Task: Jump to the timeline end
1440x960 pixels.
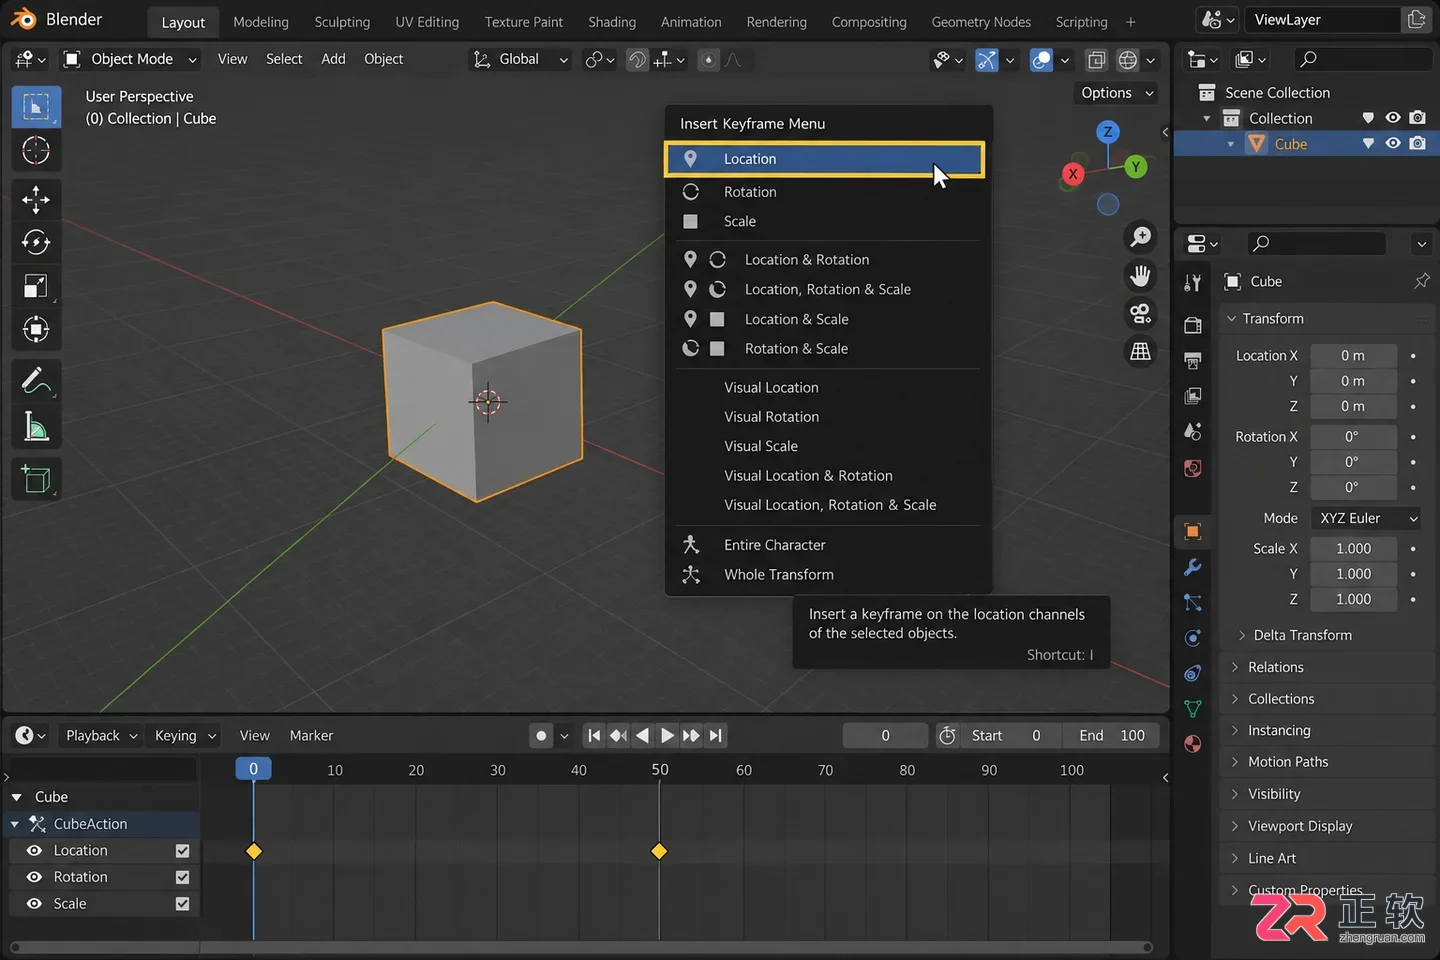Action: 716,736
